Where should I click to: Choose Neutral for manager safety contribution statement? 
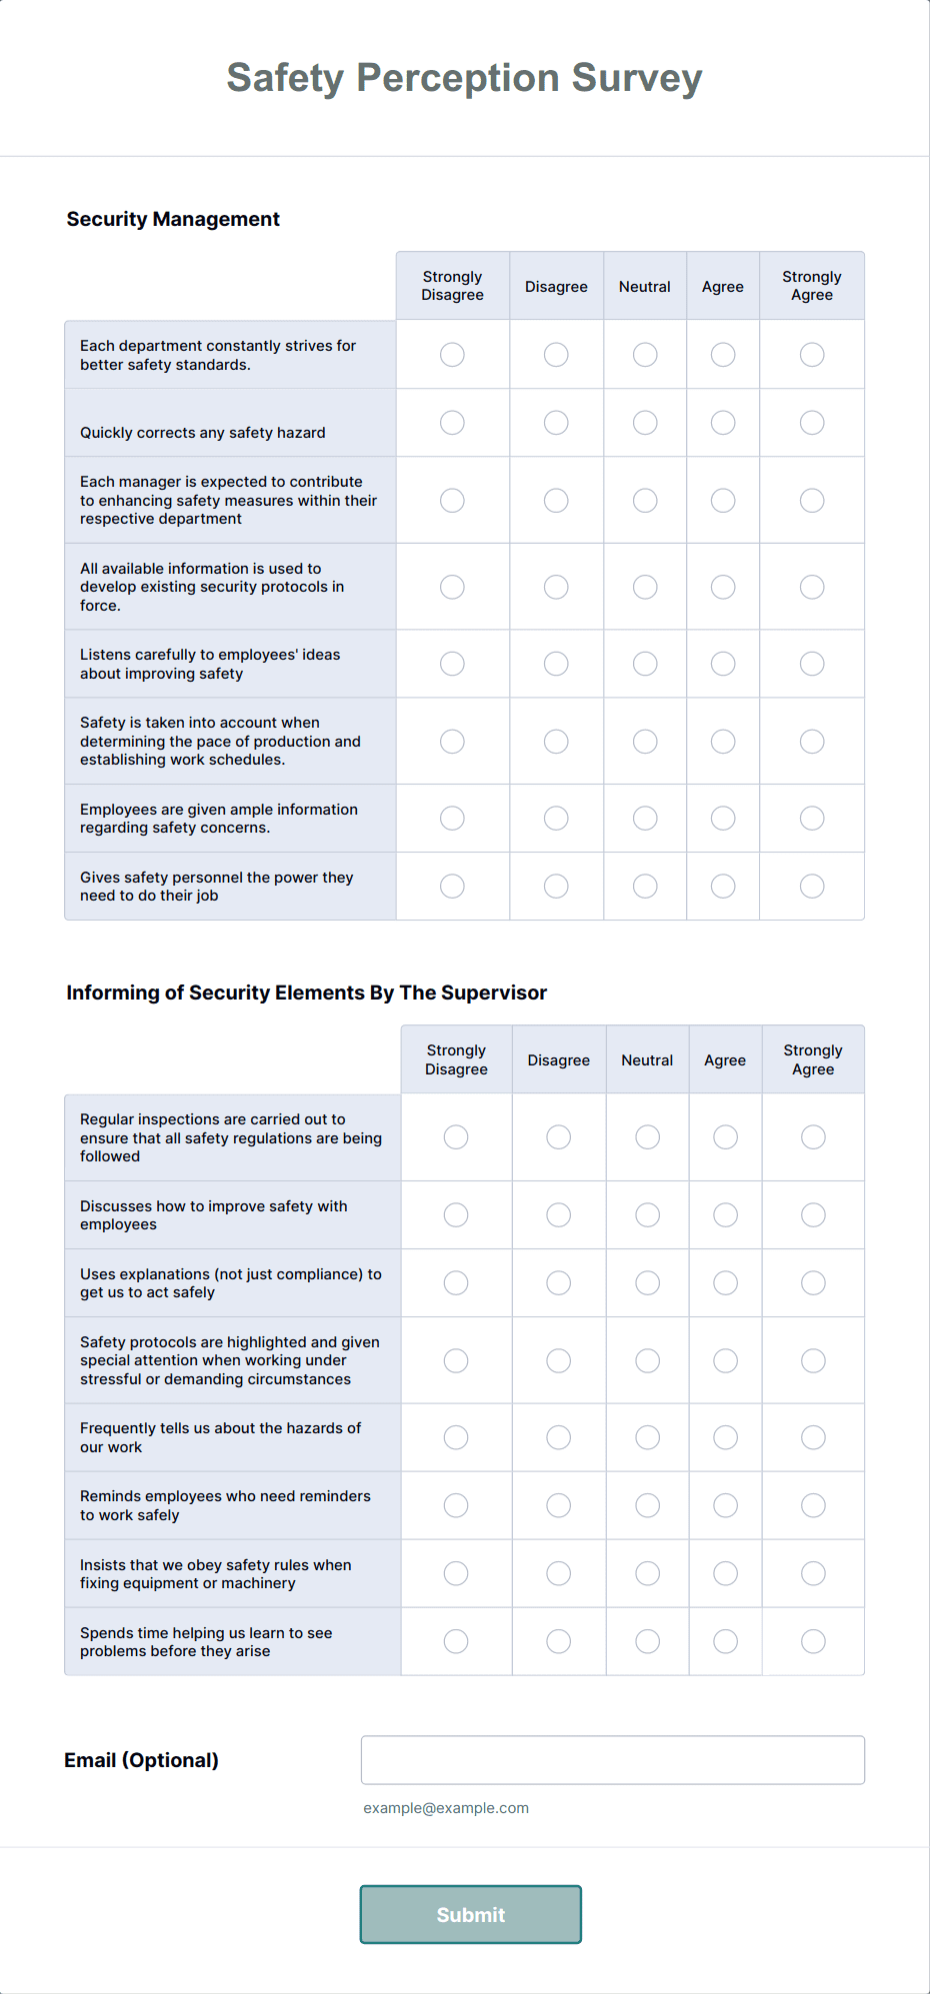tap(644, 500)
